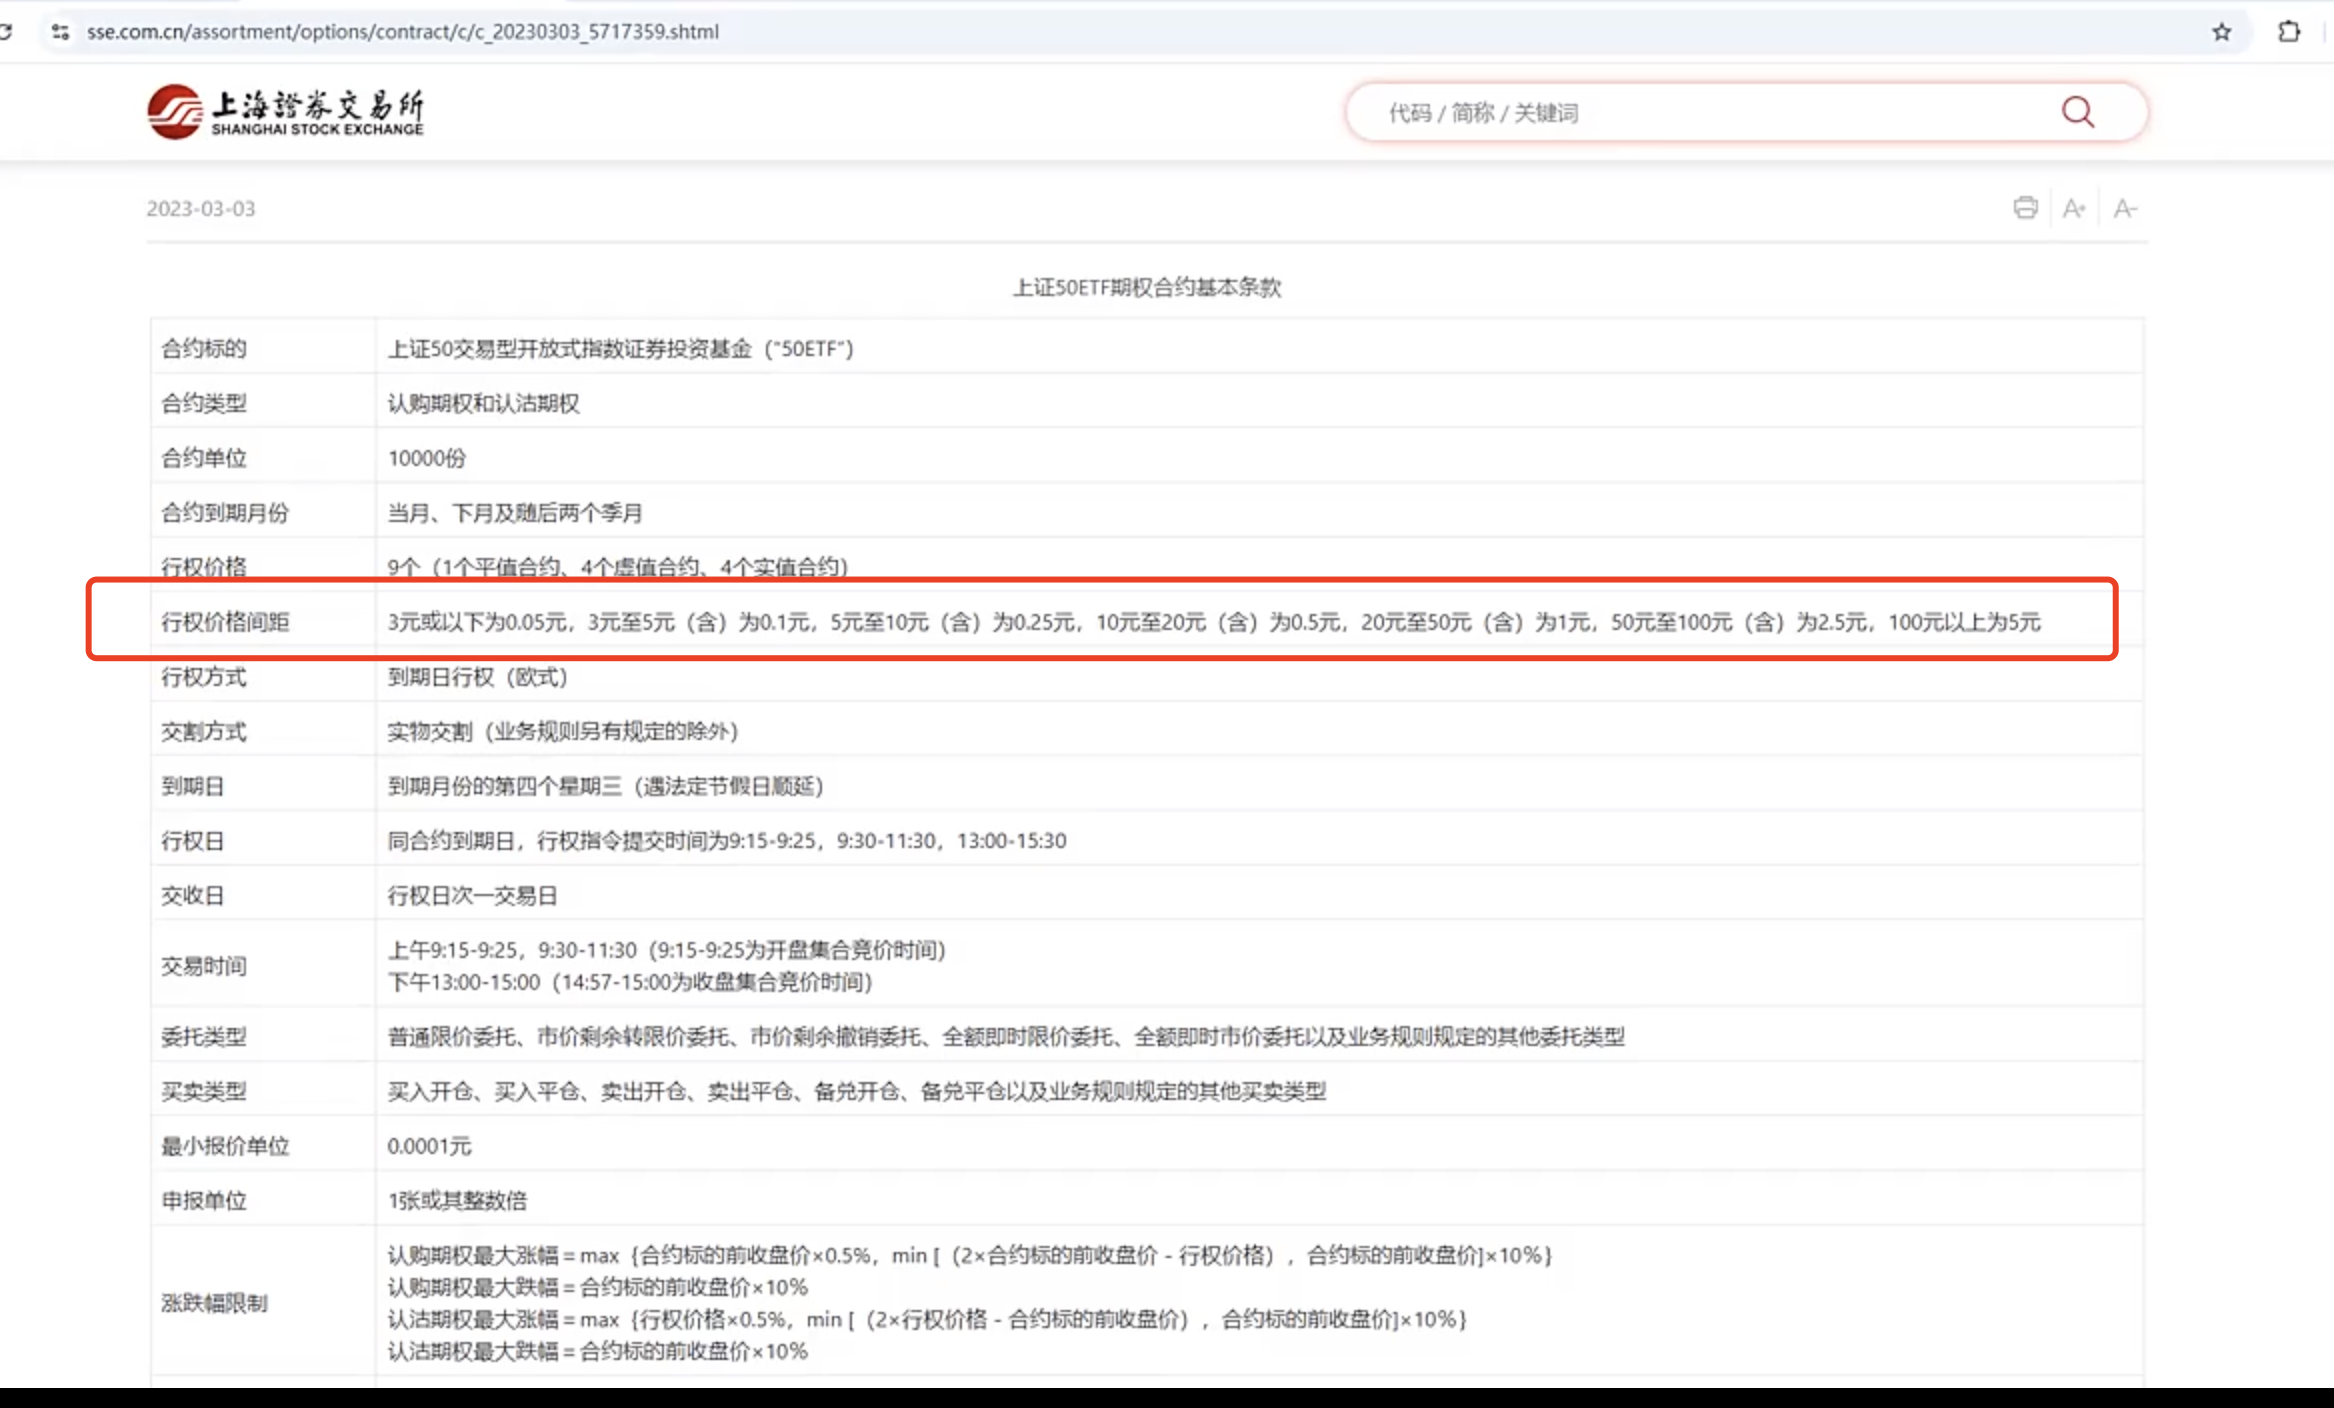Click the search magnifier icon
Screen dimensions: 2334x1408
(x=2077, y=111)
